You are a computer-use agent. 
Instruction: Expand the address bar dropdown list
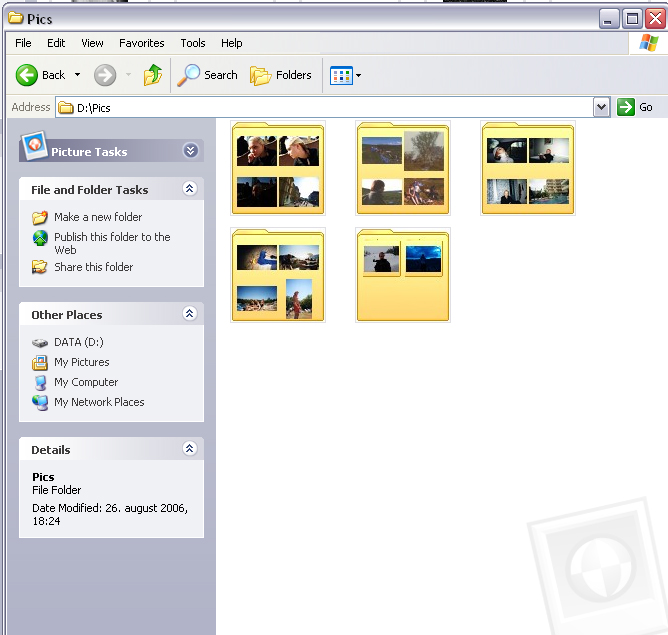pos(601,107)
